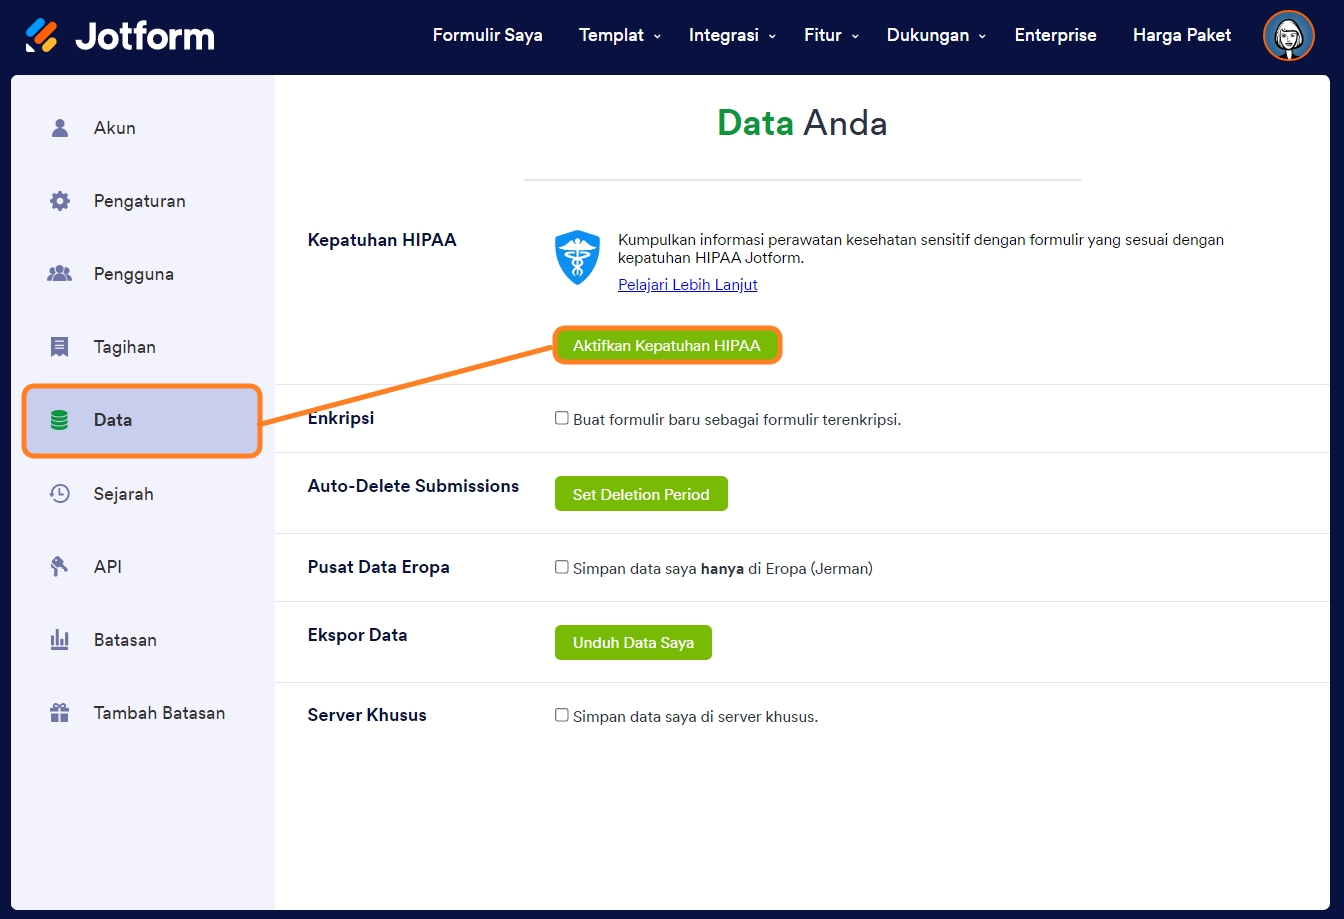
Task: Go to Formulir Saya
Action: pyautogui.click(x=488, y=35)
